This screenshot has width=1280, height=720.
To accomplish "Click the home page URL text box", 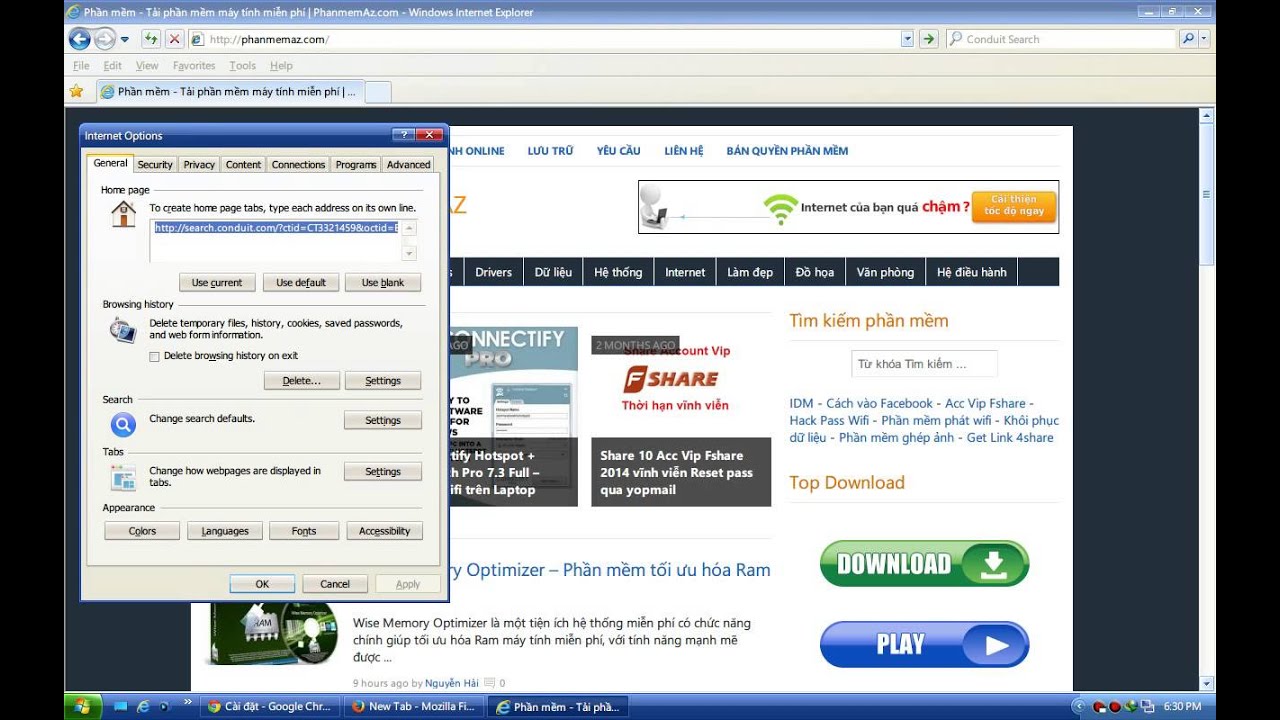I will 276,241.
